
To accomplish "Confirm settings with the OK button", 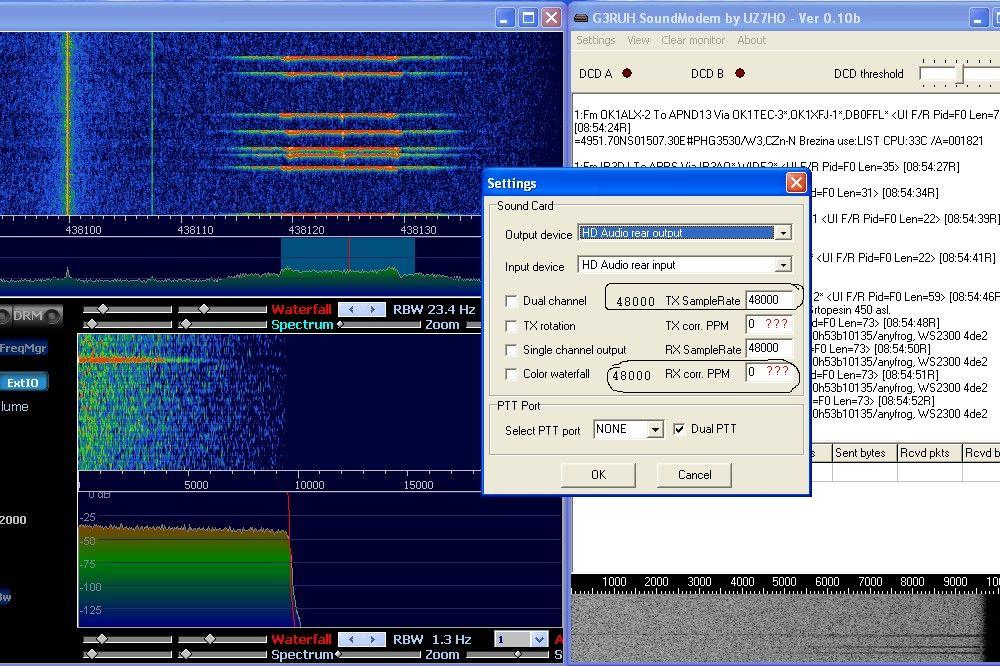I will (598, 474).
